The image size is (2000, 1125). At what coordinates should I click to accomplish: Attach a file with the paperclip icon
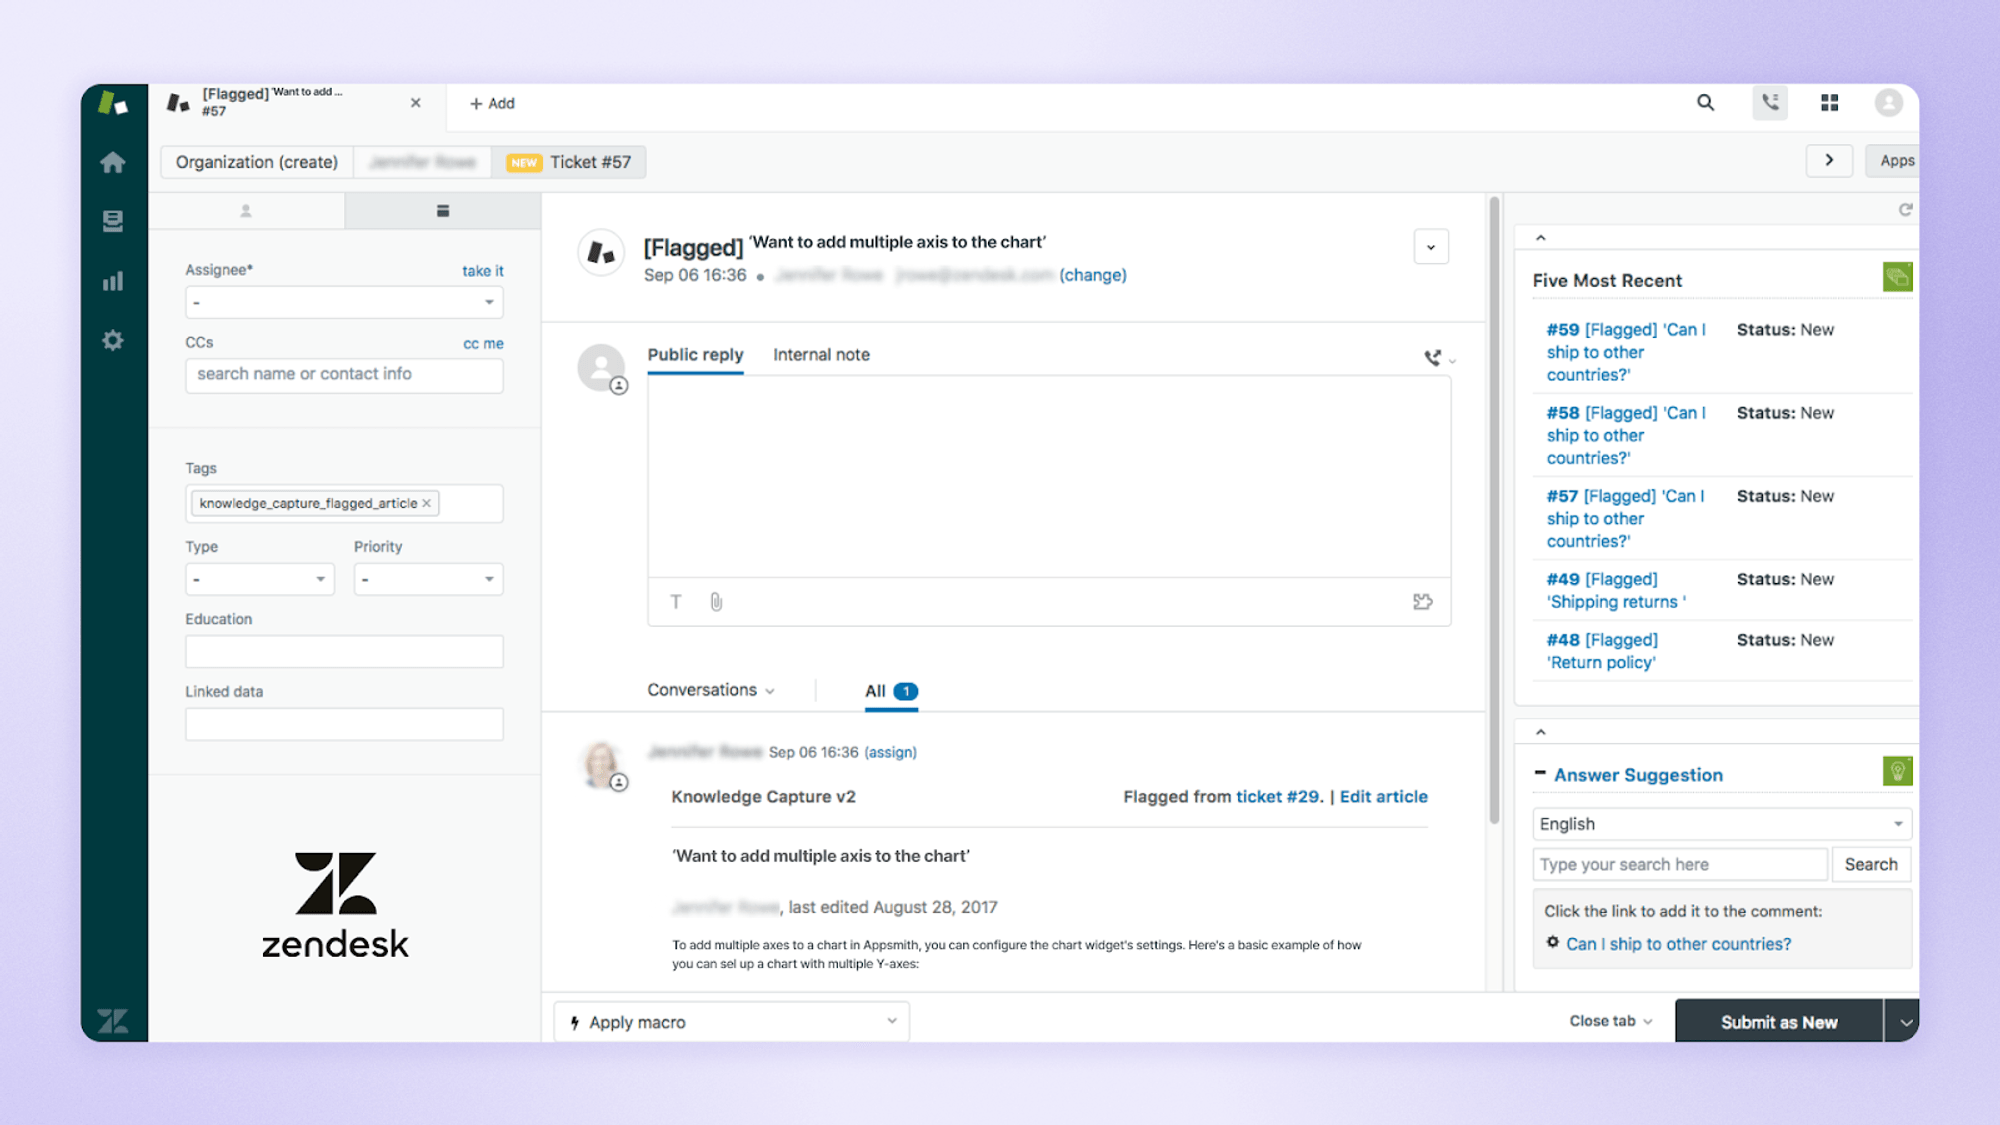pos(715,602)
